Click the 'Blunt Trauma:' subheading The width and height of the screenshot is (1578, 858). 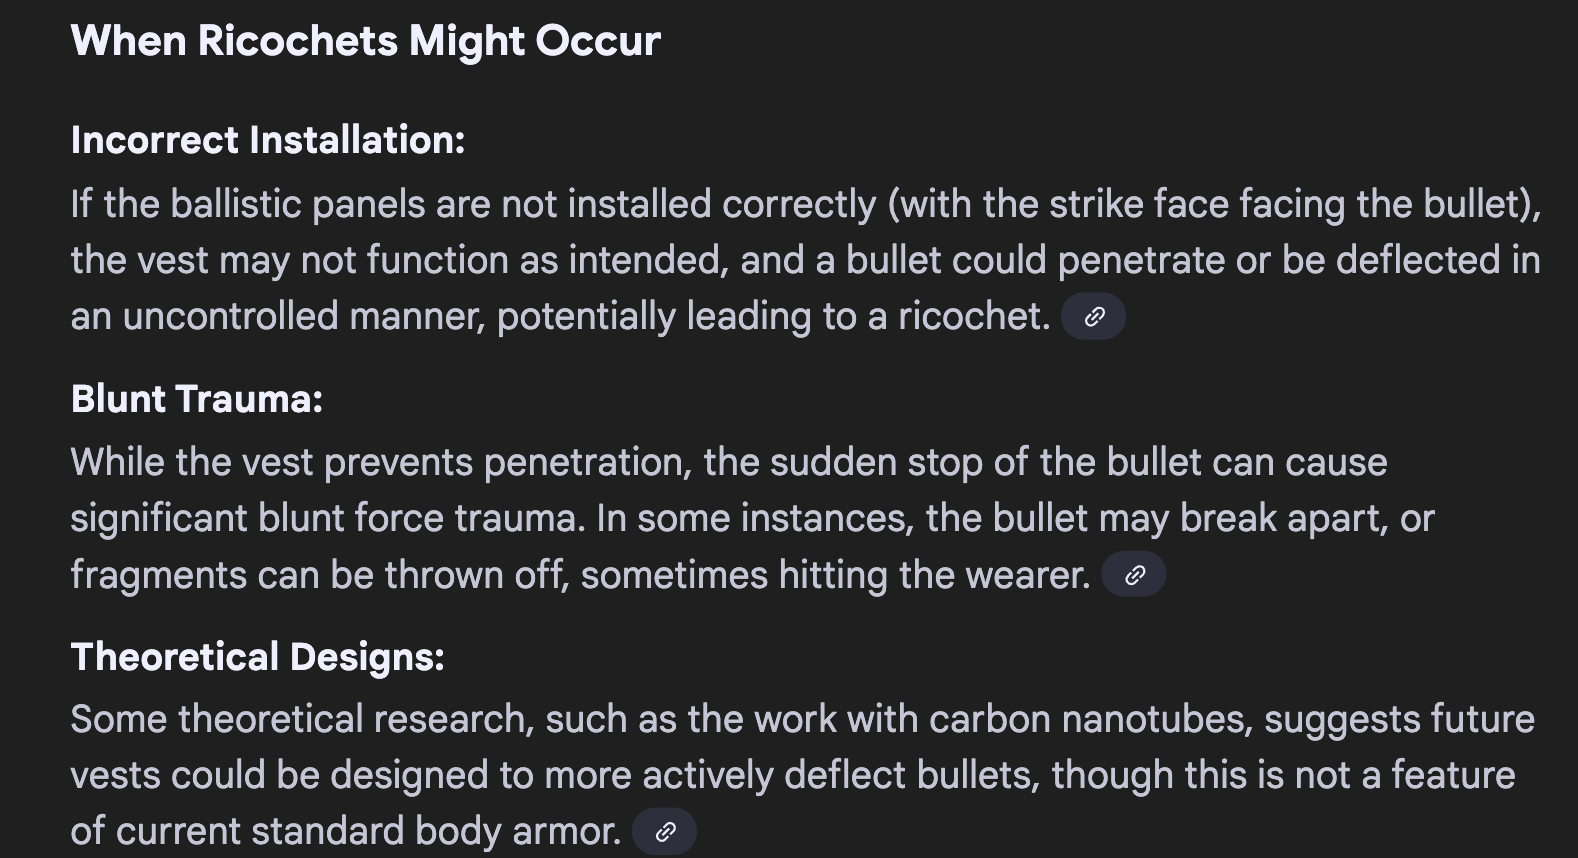pyautogui.click(x=197, y=399)
